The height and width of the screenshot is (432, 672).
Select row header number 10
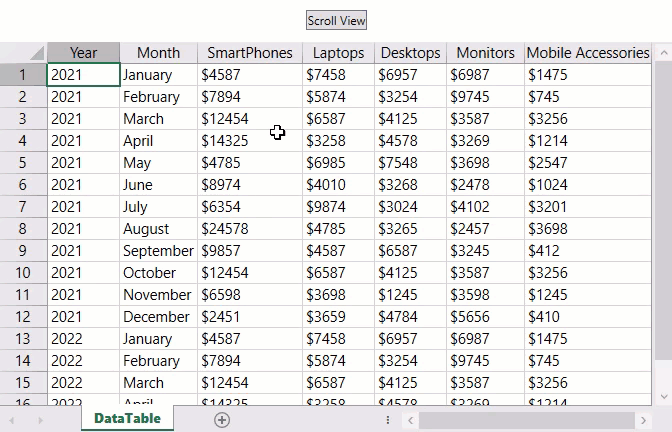pyautogui.click(x=22, y=273)
